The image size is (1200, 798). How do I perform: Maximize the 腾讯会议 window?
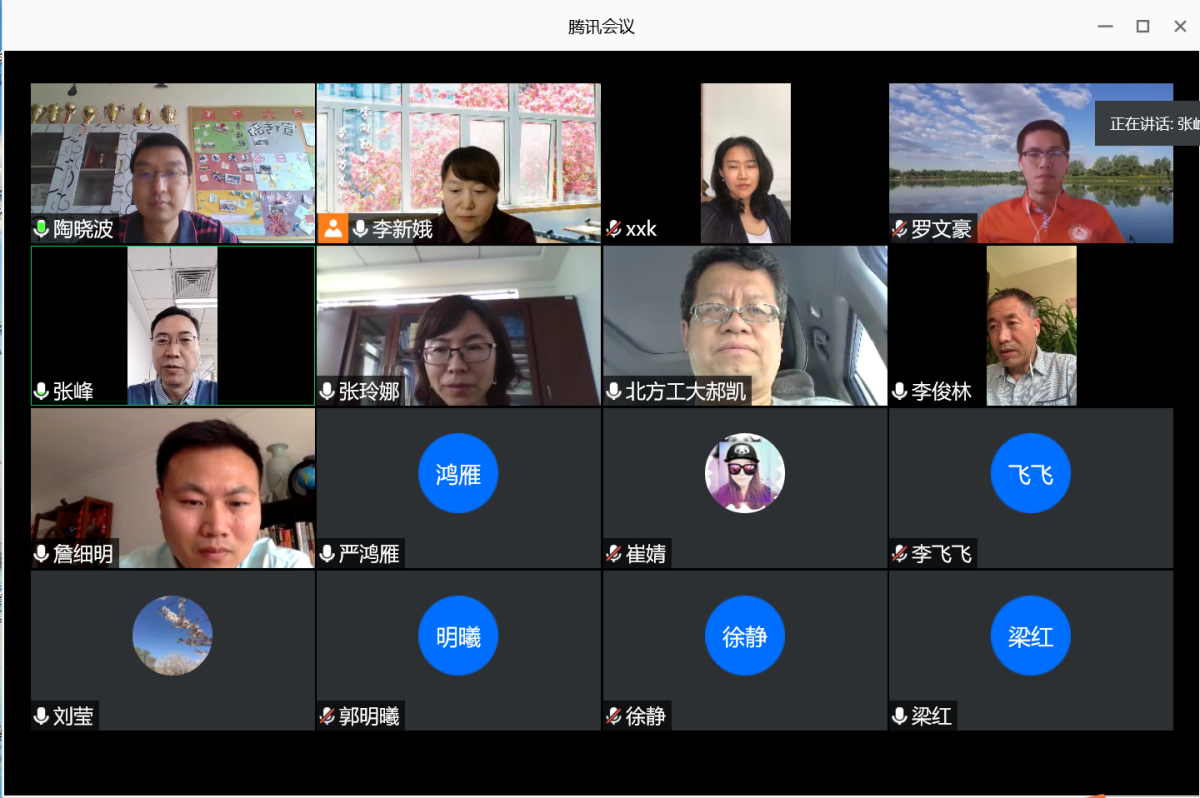(x=1142, y=27)
